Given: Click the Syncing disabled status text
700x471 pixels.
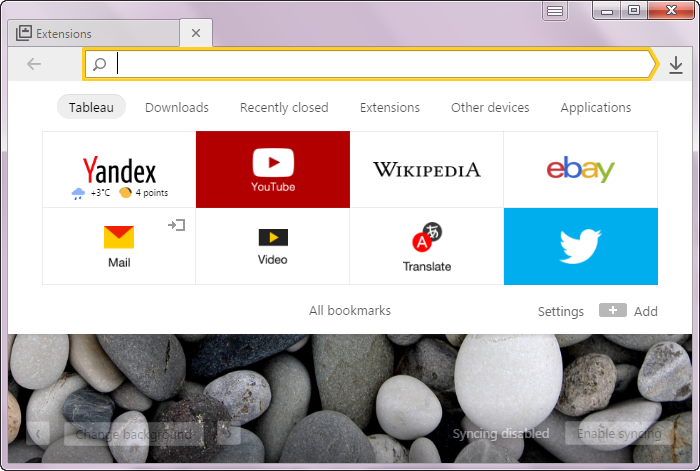Looking at the screenshot, I should 501,433.
